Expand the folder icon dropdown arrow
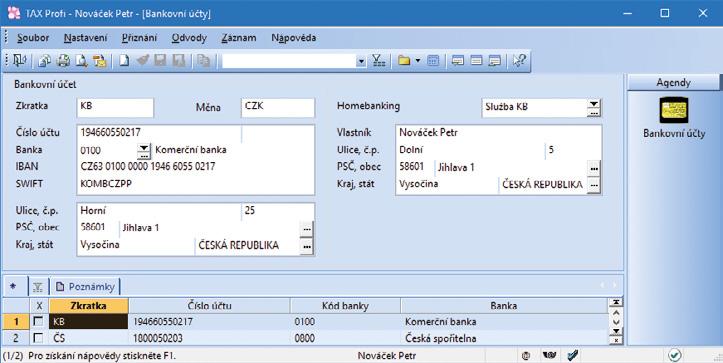 418,61
